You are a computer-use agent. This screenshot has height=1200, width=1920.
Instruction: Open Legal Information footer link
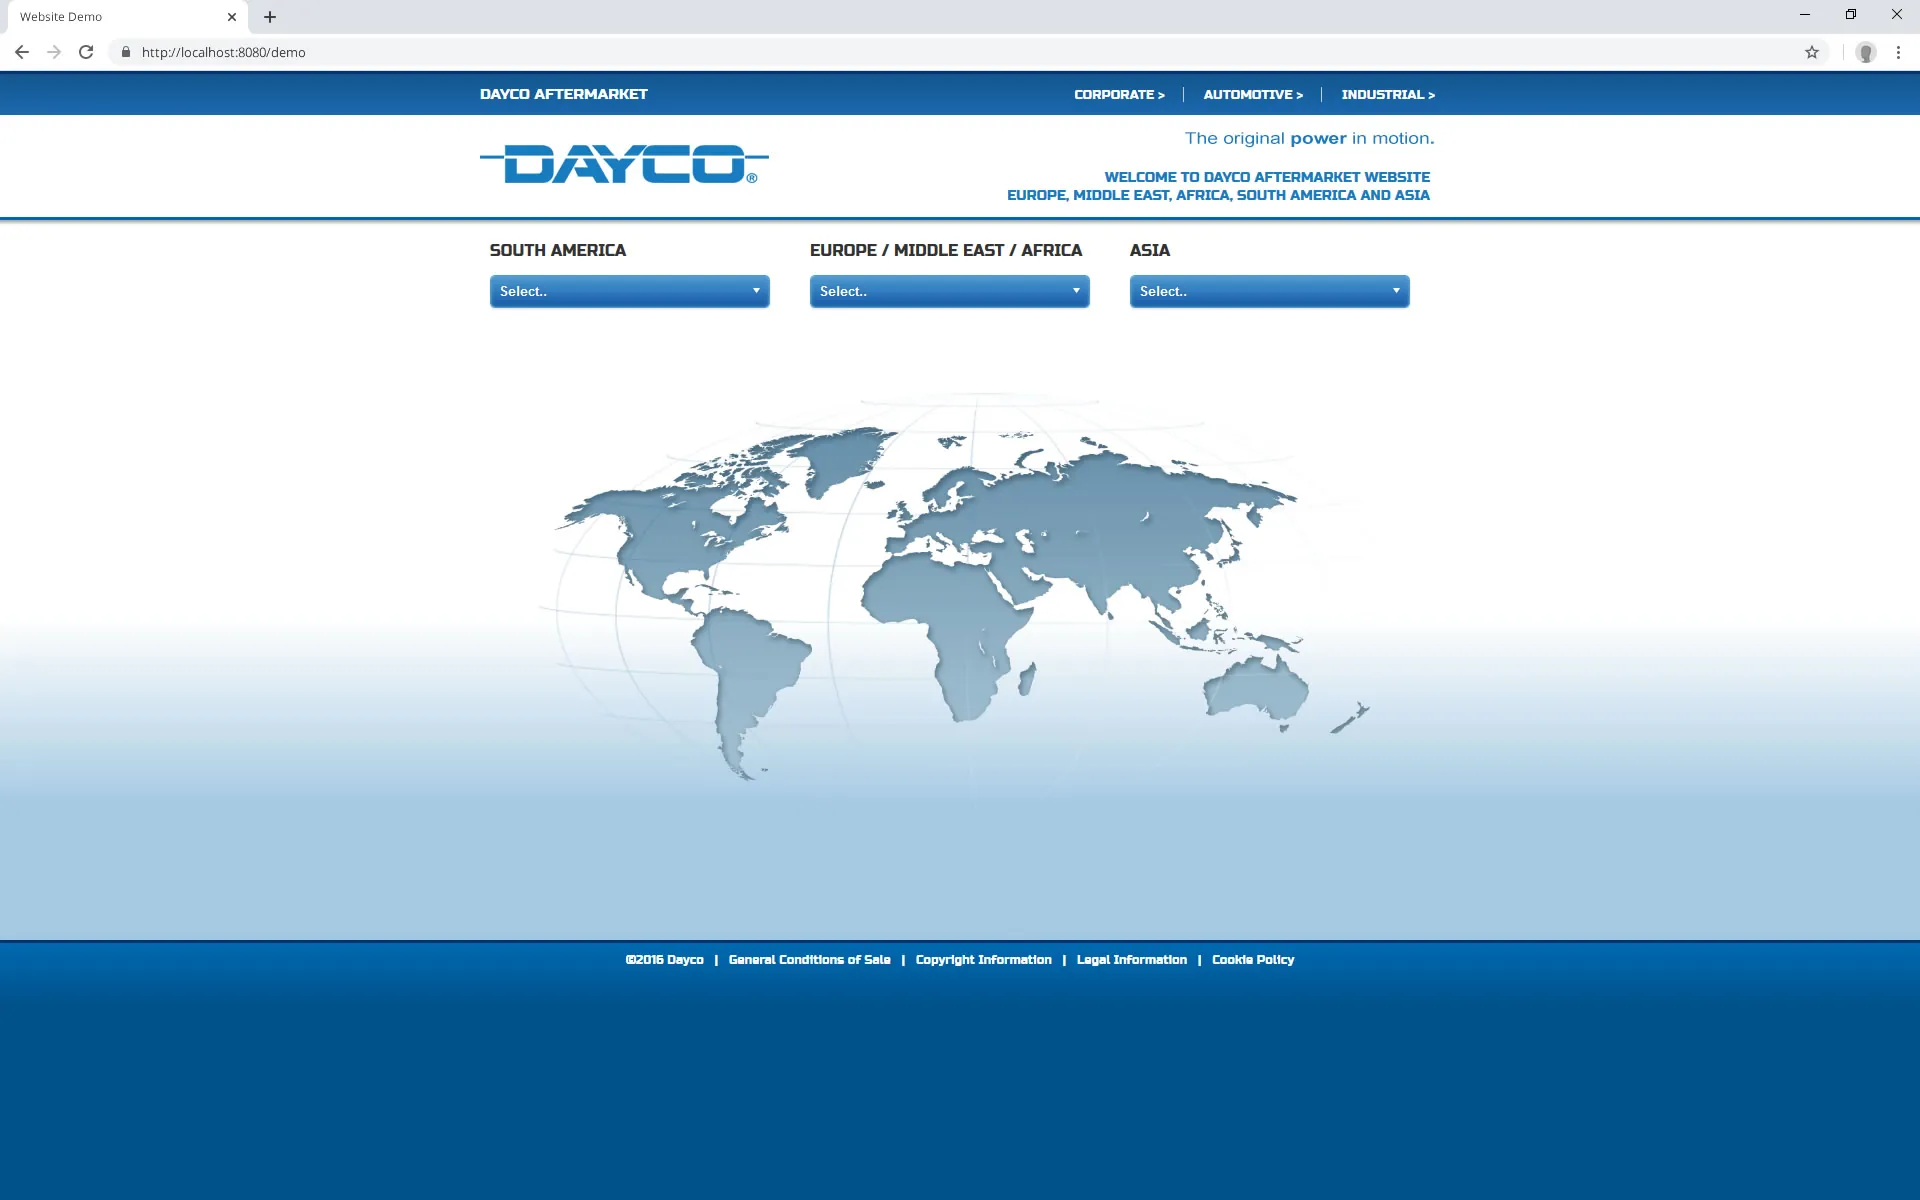click(x=1131, y=960)
